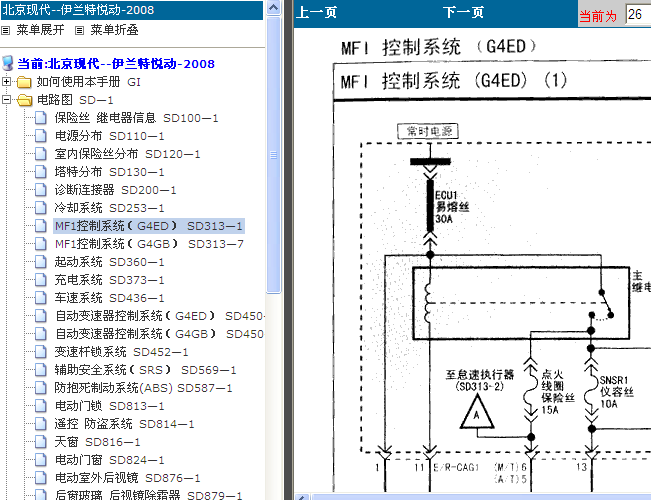Open 辅助安全系统(SRS) SD569-1
The height and width of the screenshot is (500, 651).
tap(145, 370)
